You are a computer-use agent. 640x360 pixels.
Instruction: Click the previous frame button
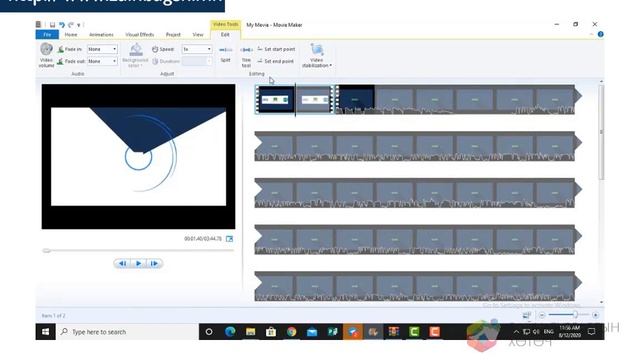point(122,264)
